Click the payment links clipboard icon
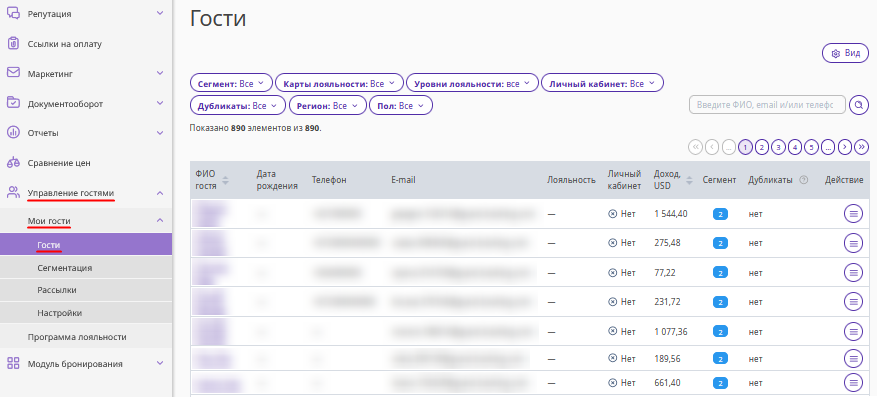This screenshot has width=877, height=397. [13, 44]
